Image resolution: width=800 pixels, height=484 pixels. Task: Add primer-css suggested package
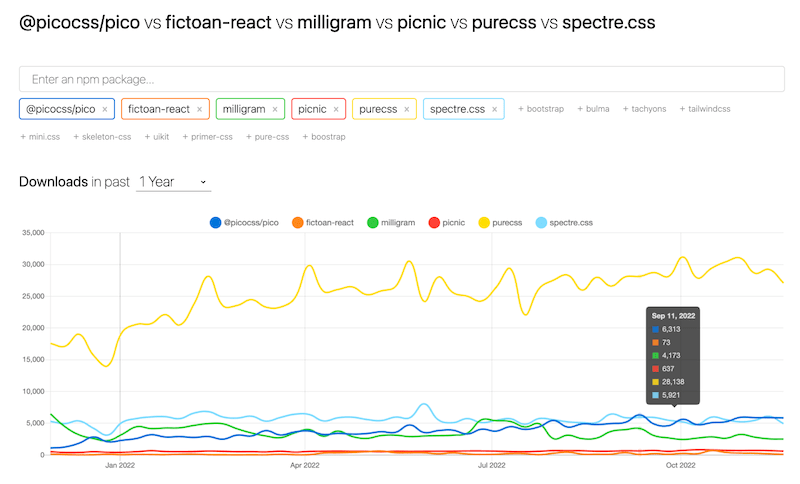[x=207, y=137]
